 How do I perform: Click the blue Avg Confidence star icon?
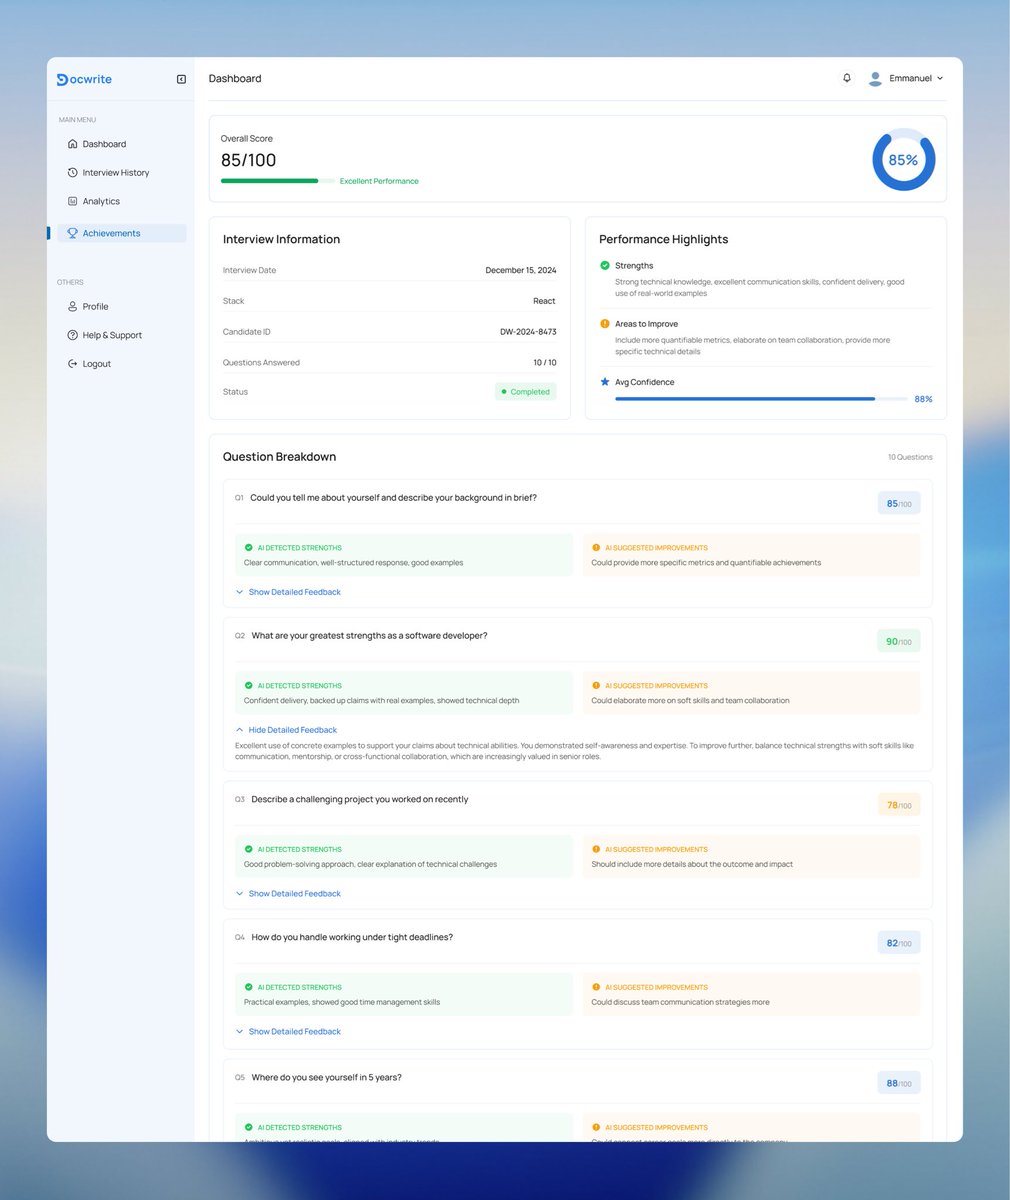[x=604, y=382]
